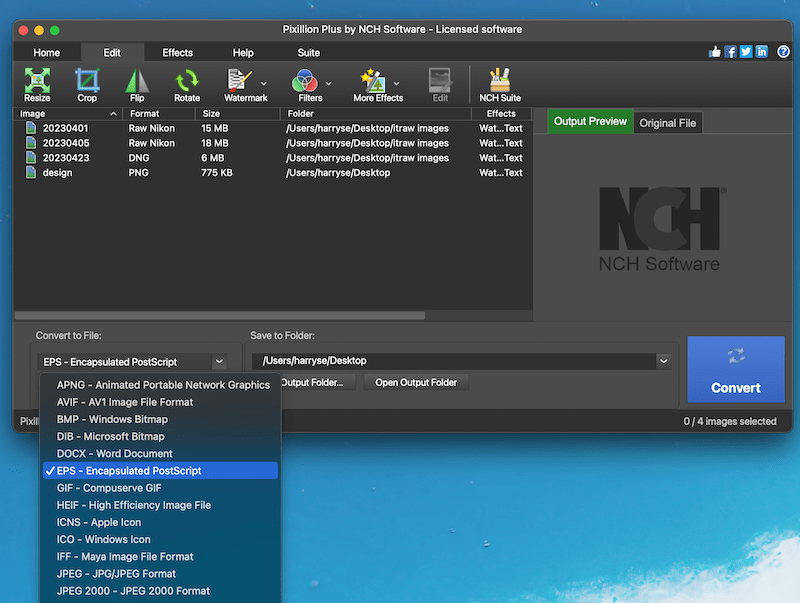Switch to the Home tab

[46, 53]
